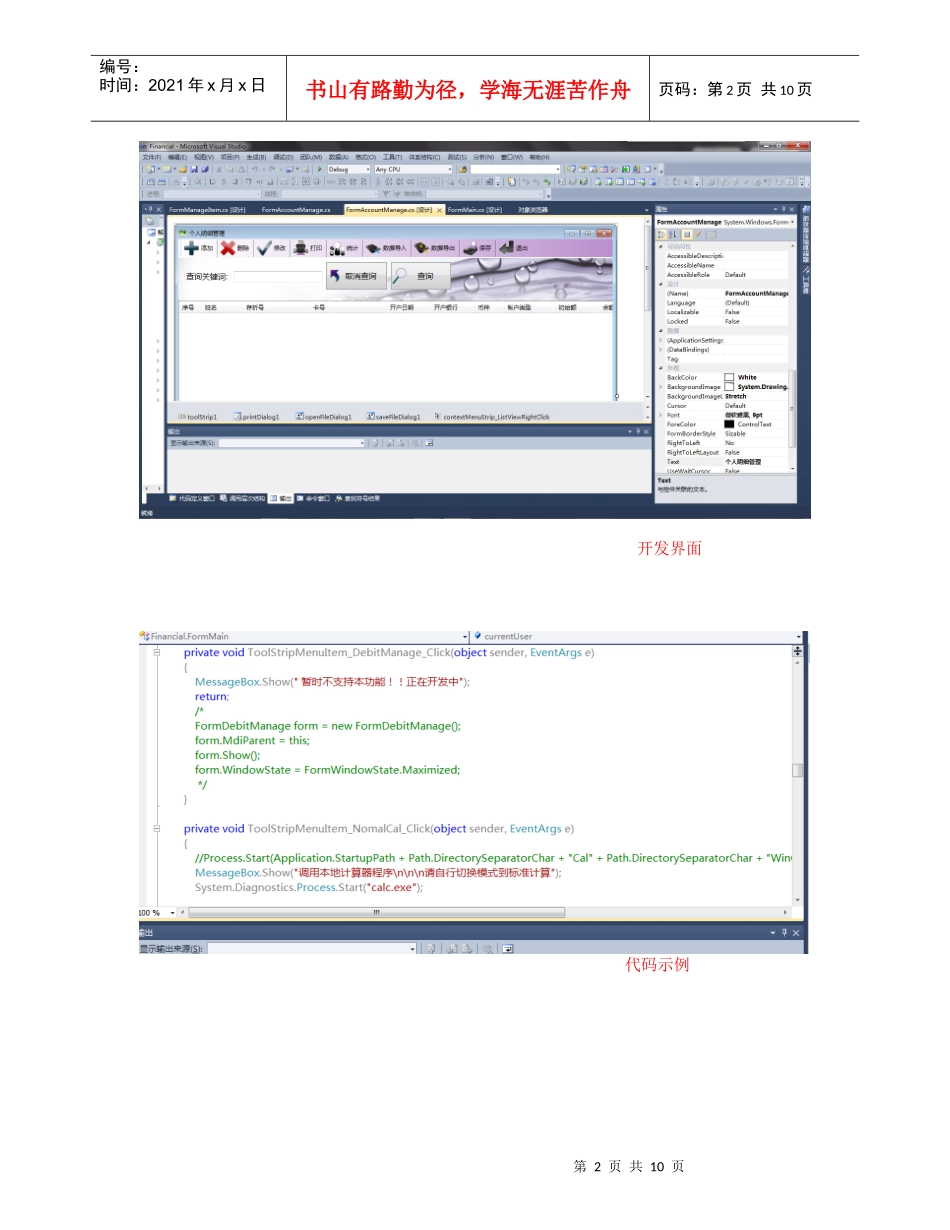
Task: Click the 数据导出 icon
Action: point(421,247)
